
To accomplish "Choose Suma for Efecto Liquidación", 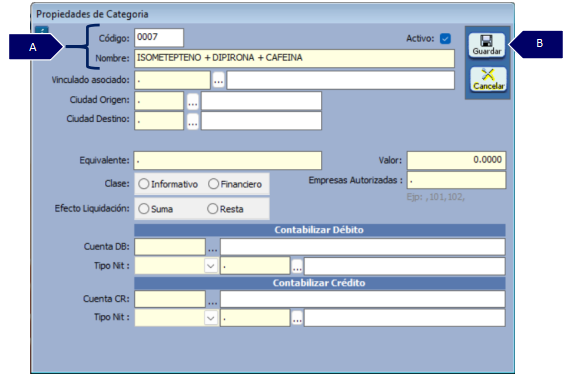I will click(x=156, y=209).
